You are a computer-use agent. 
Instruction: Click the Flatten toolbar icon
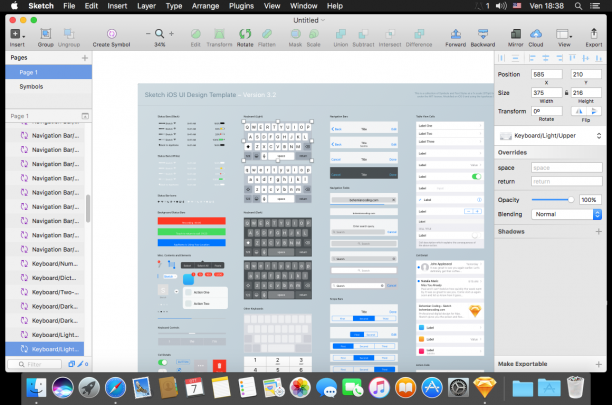267,34
